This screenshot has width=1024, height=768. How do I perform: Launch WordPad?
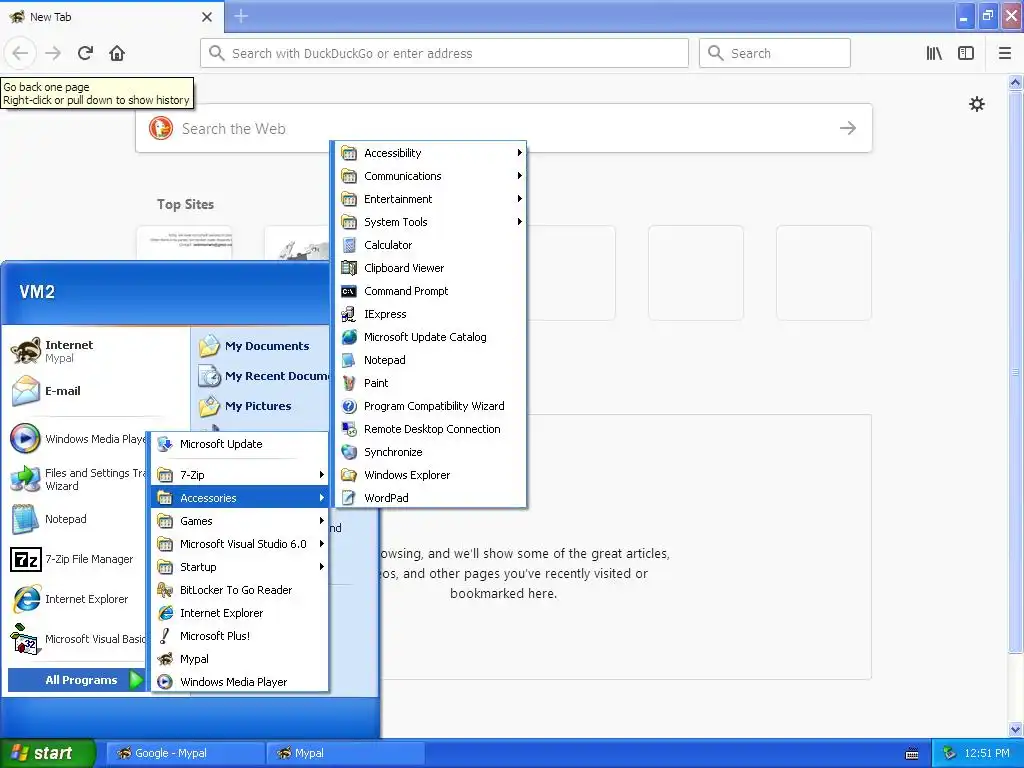click(x=430, y=498)
